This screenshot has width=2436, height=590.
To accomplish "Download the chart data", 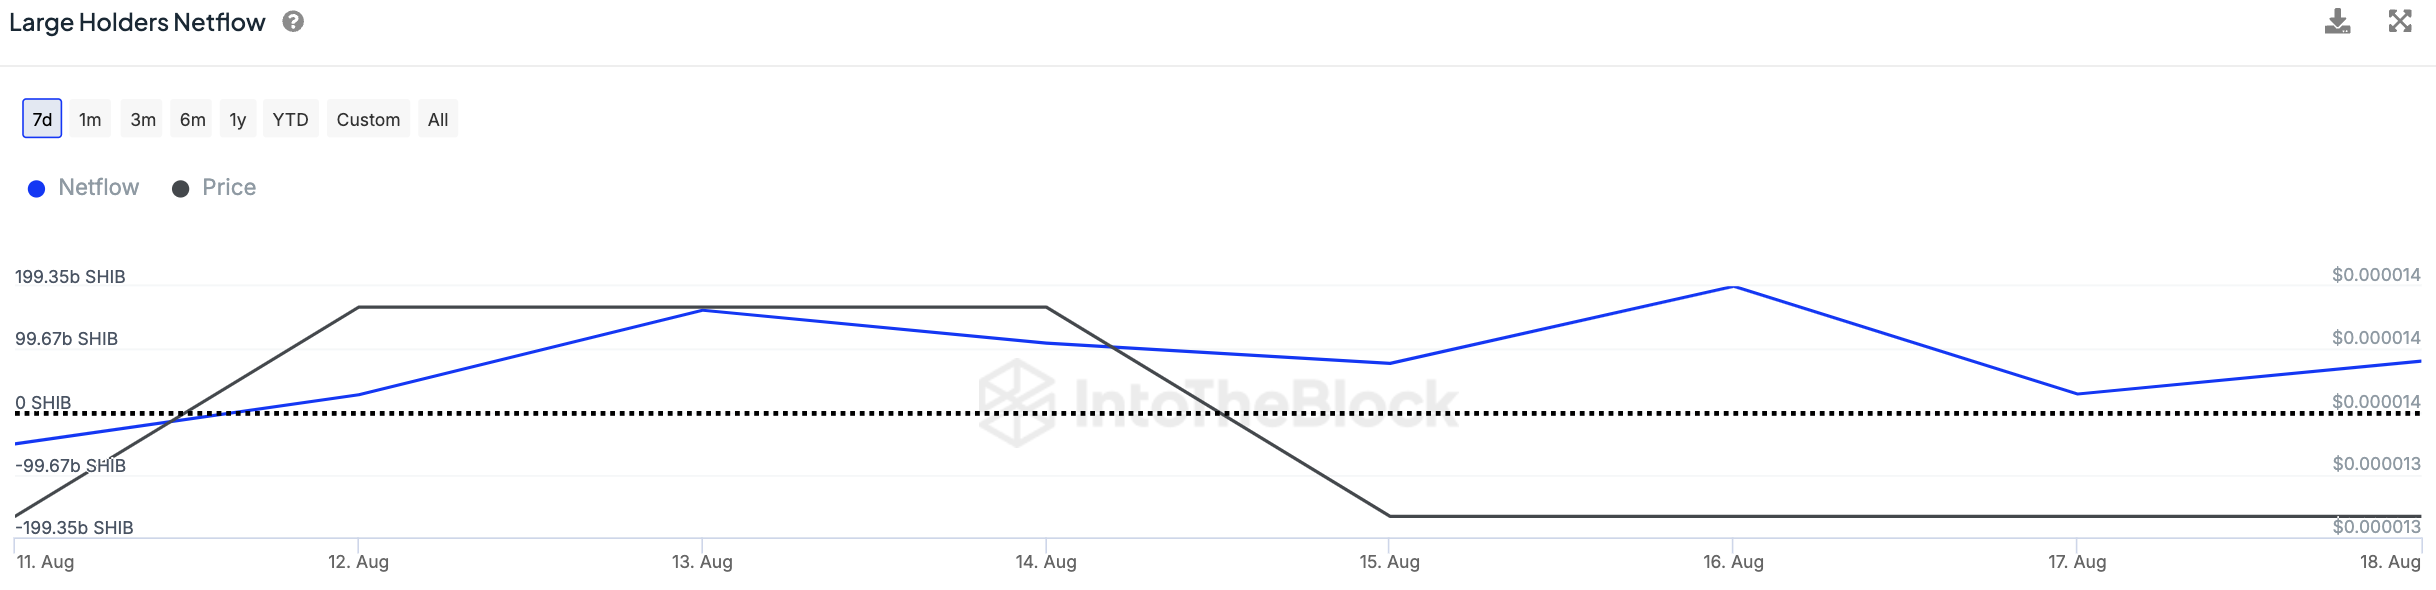I will (x=2337, y=21).
